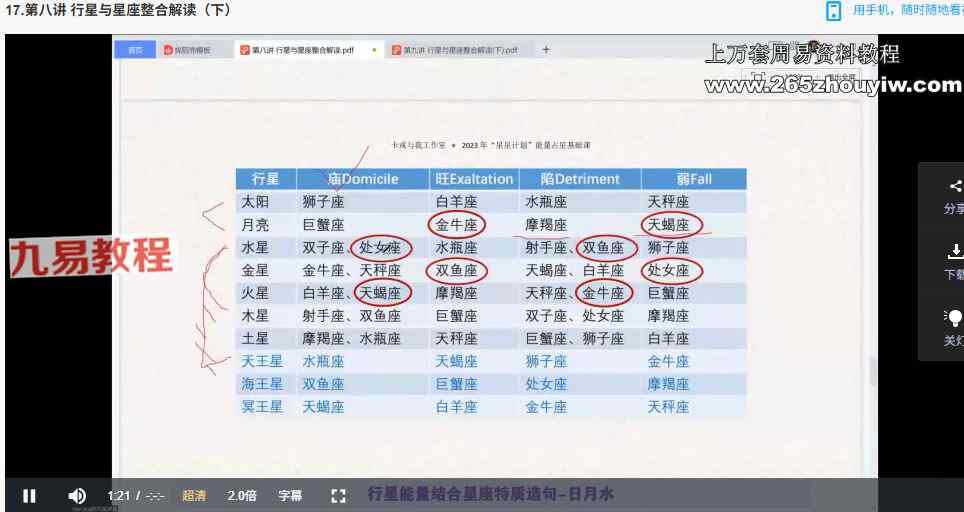The height and width of the screenshot is (512, 964).
Task: Select the 稻壳模板 tab
Action: click(192, 50)
